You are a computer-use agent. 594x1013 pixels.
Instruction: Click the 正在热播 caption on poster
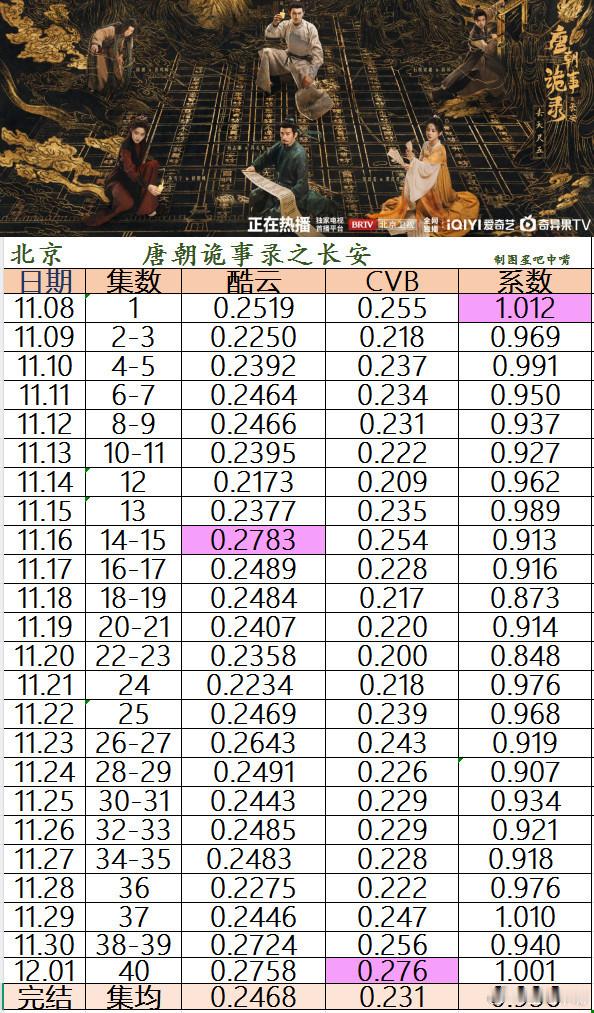279,224
